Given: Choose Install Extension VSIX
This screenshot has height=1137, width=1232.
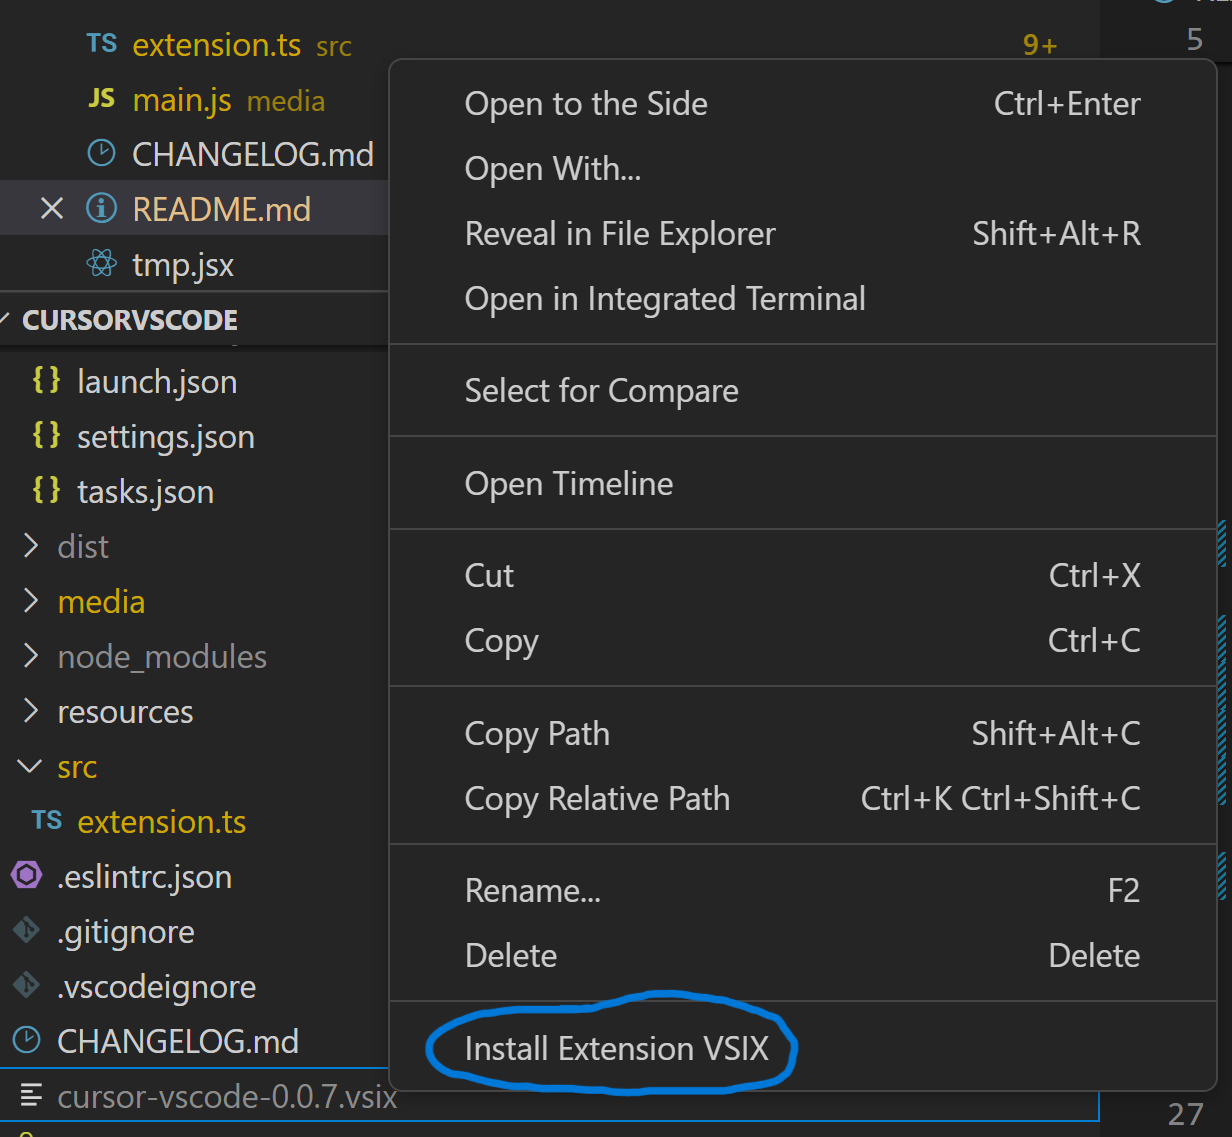Looking at the screenshot, I should (x=802, y=1049).
